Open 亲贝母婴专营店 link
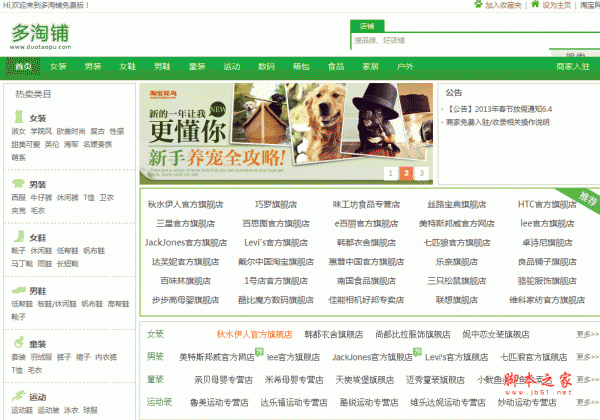 coord(223,380)
